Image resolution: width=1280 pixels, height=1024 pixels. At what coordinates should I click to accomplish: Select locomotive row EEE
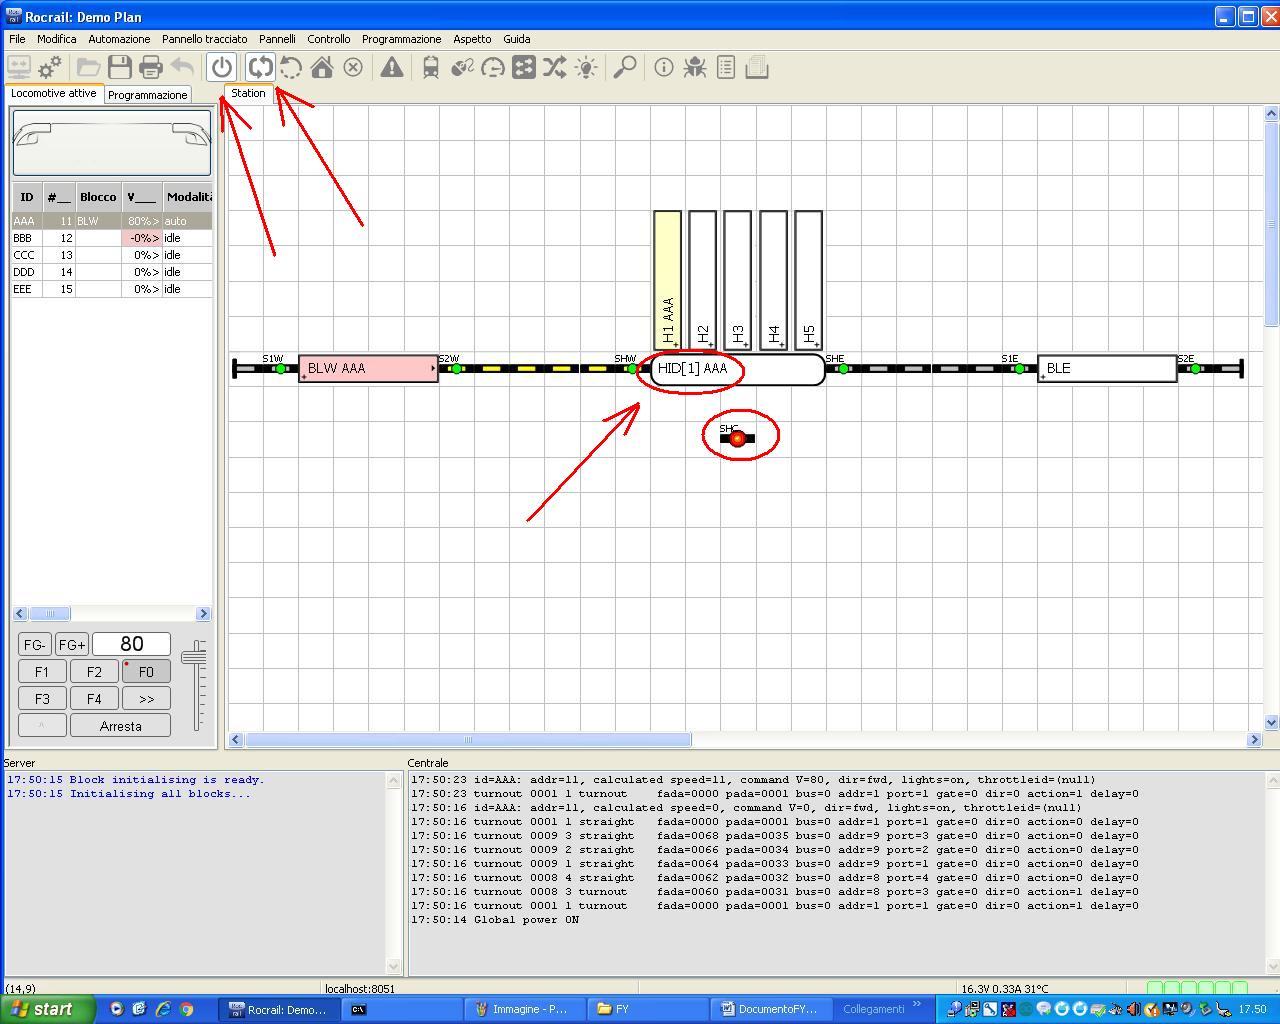point(112,289)
